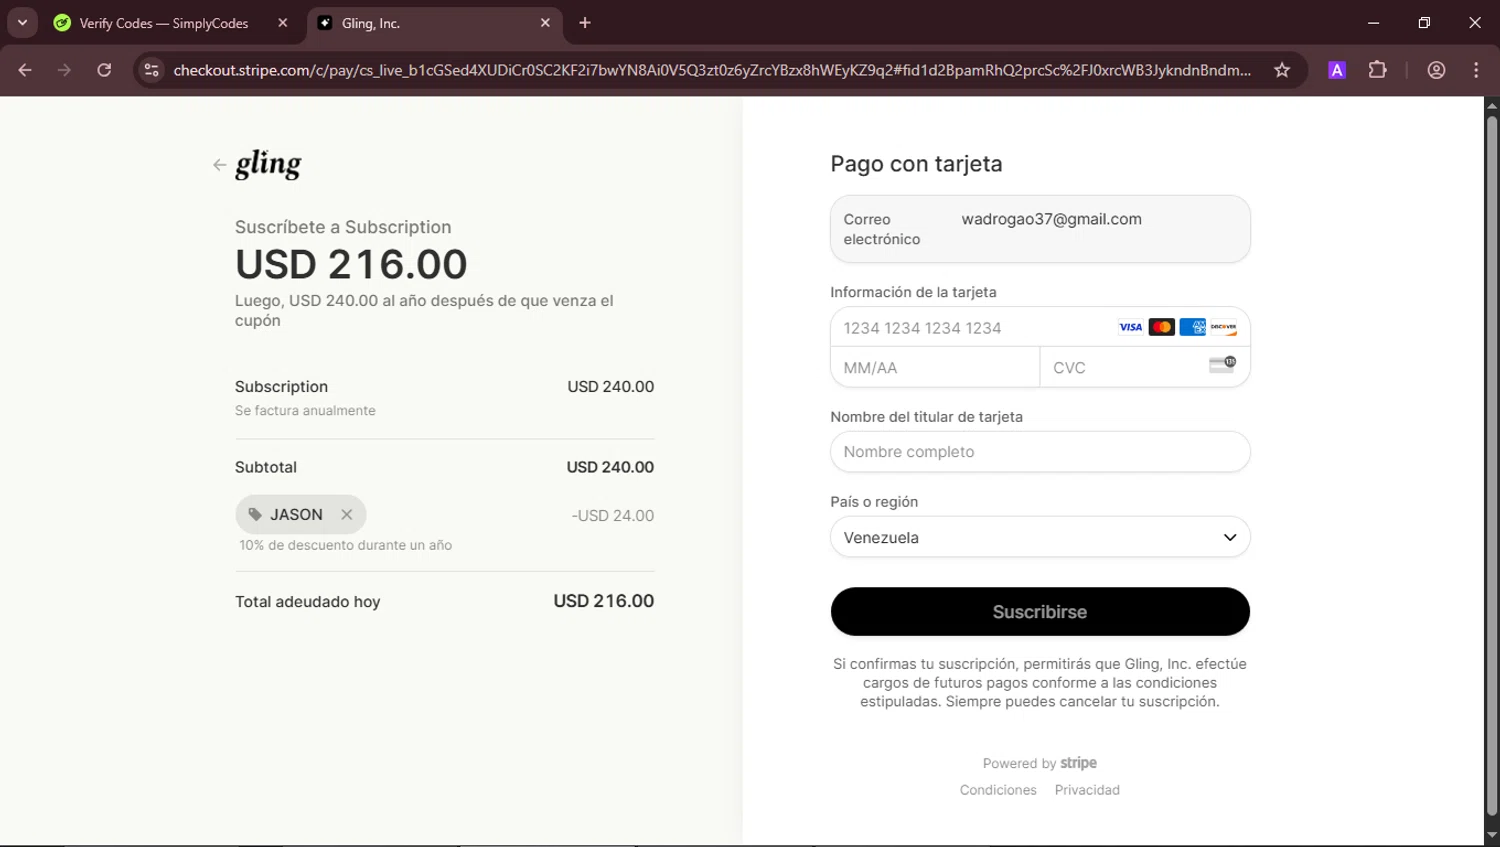1500x847 pixels.
Task: Click the Nombre completo field
Action: (x=1040, y=452)
